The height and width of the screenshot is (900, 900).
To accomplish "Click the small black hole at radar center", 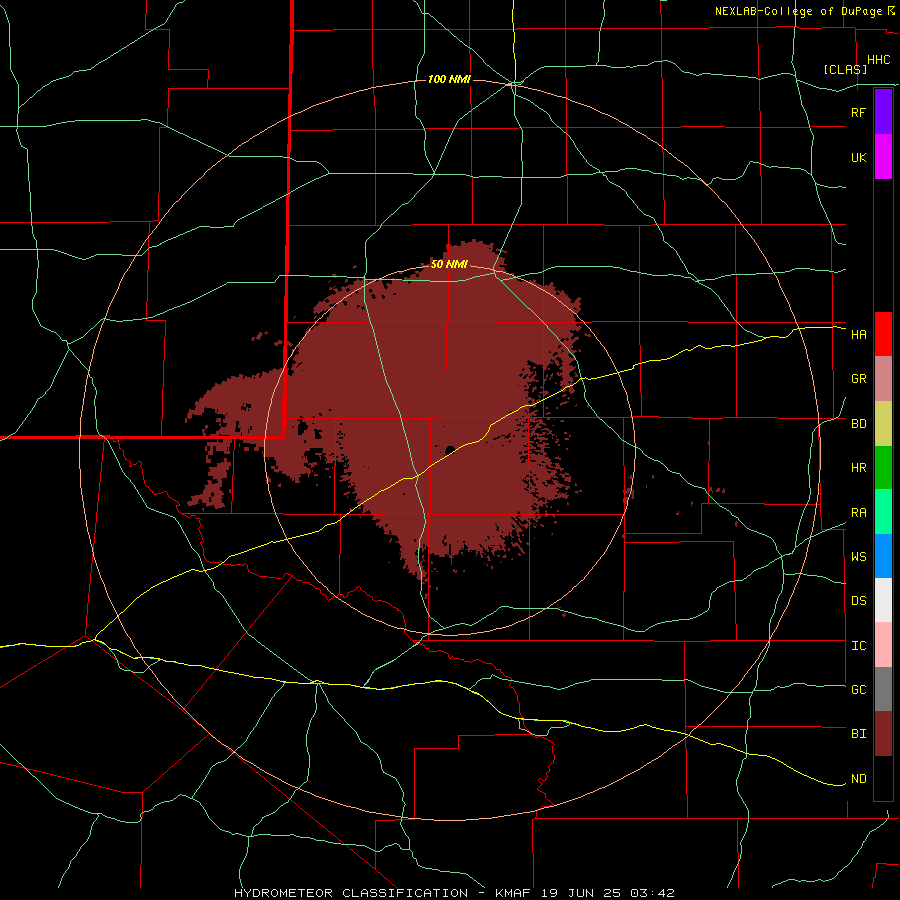I will [450, 449].
